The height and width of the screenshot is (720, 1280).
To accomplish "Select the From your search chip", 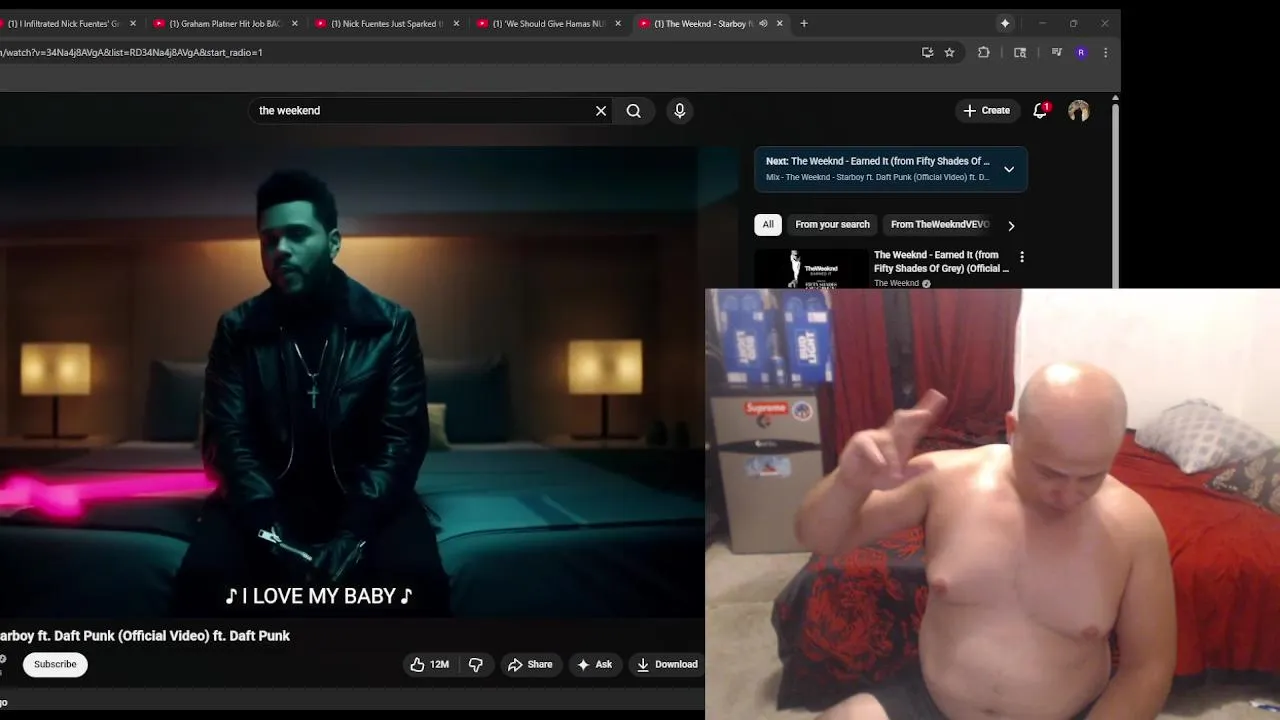I will pyautogui.click(x=832, y=225).
